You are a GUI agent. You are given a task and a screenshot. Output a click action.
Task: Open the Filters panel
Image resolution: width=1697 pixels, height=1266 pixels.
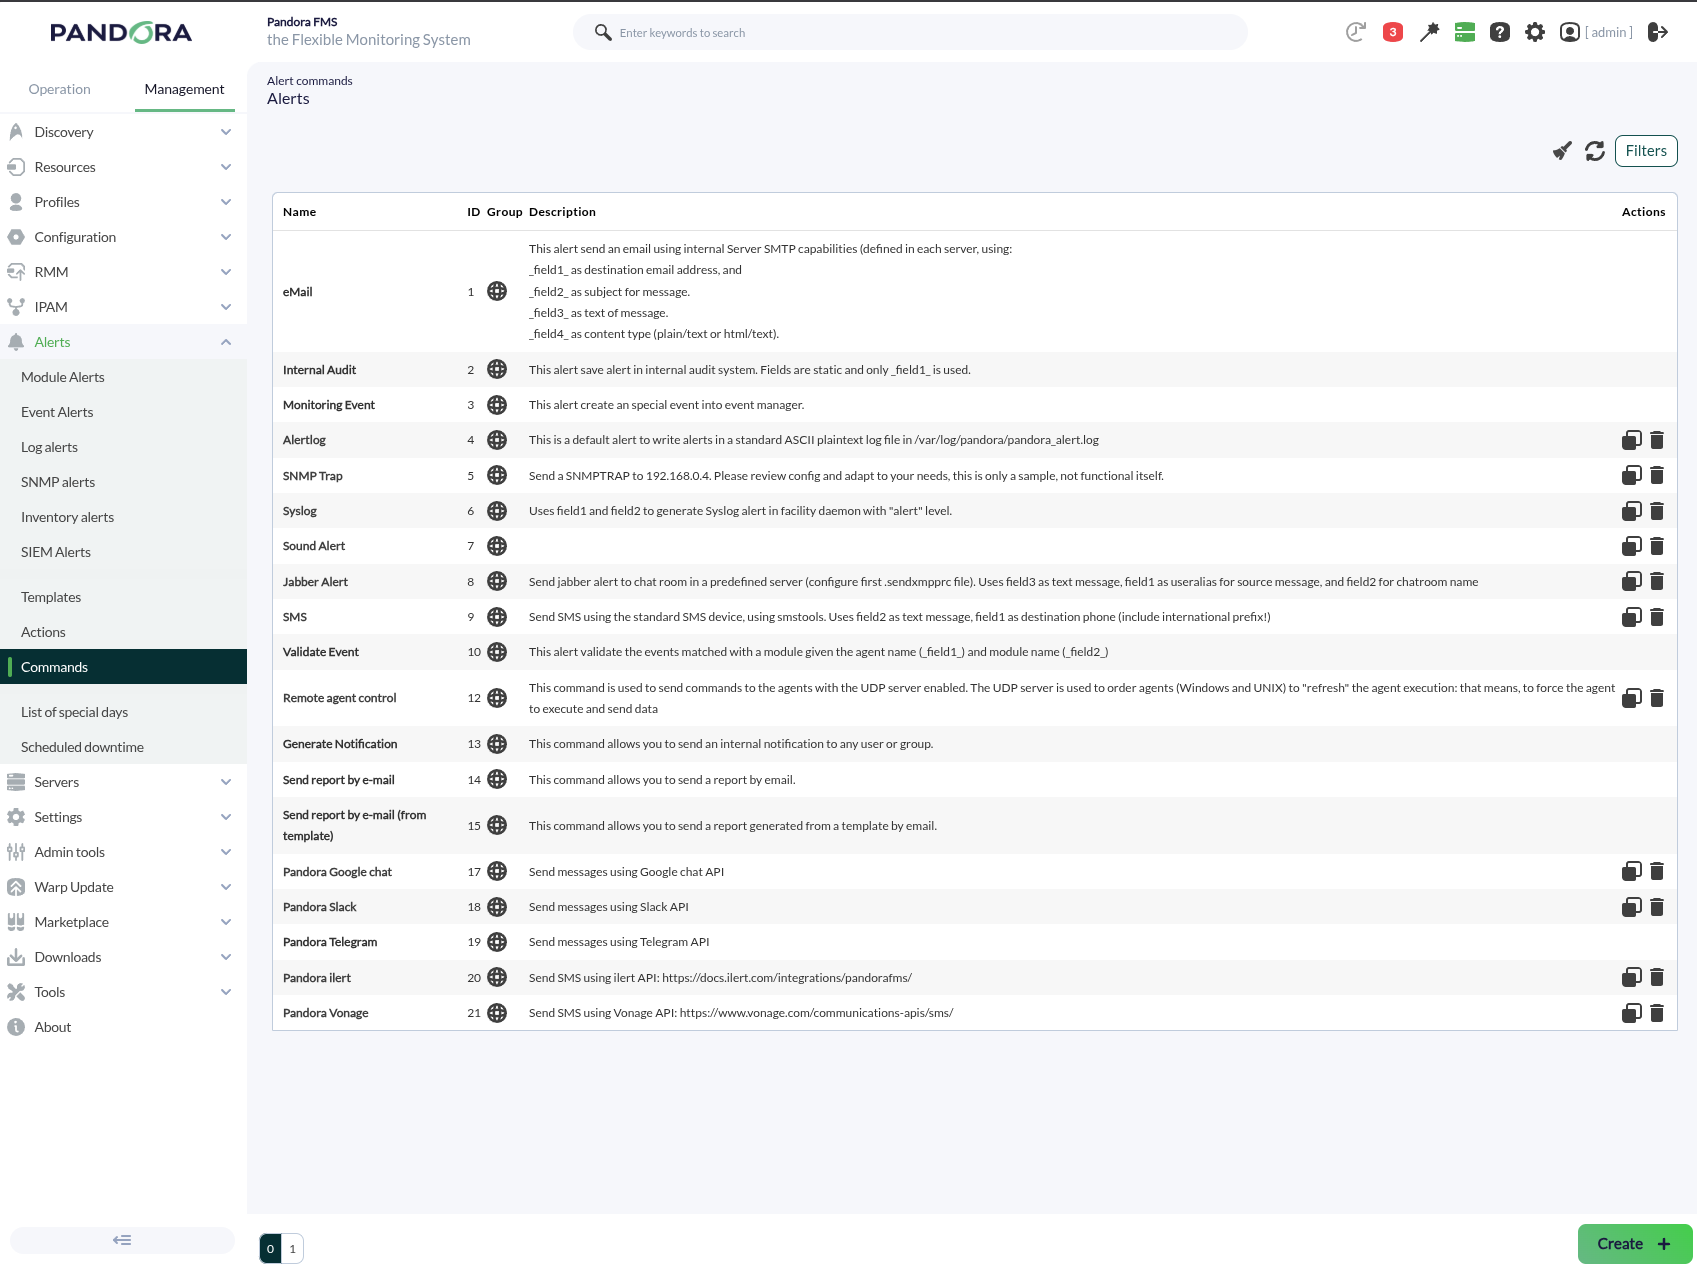point(1646,151)
